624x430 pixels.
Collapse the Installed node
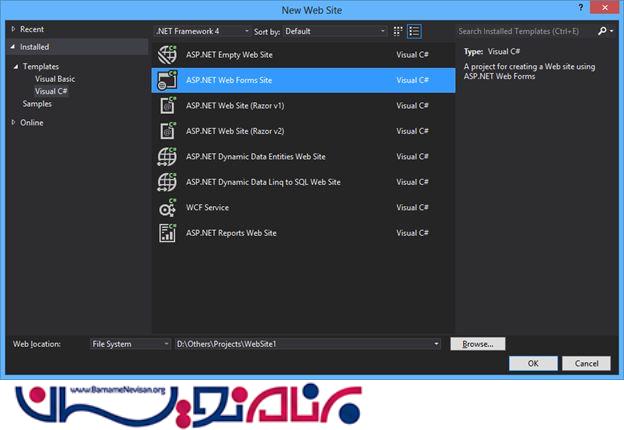pyautogui.click(x=13, y=47)
